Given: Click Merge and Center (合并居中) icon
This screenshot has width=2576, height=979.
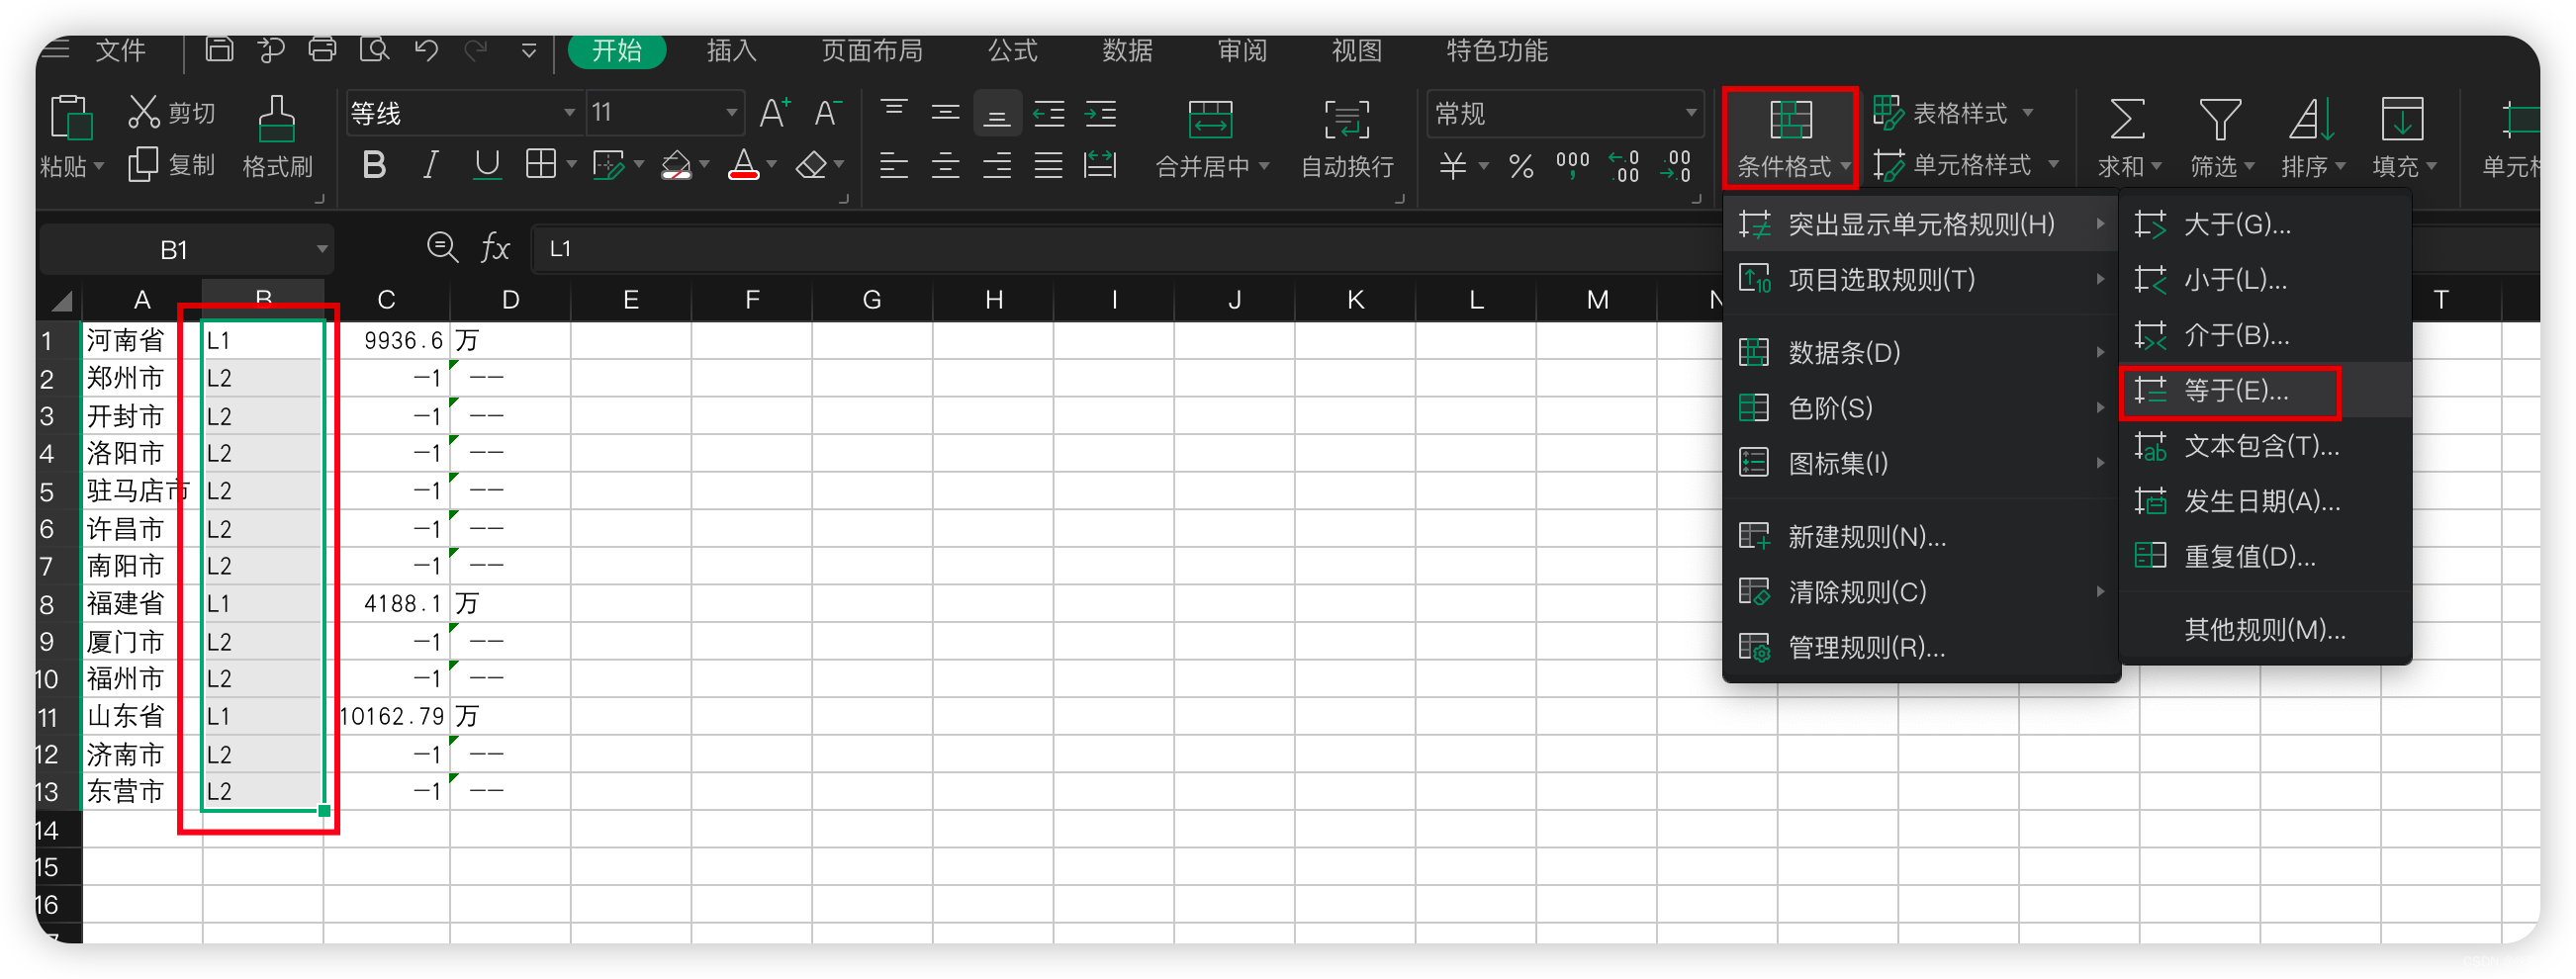Looking at the screenshot, I should coord(1210,119).
